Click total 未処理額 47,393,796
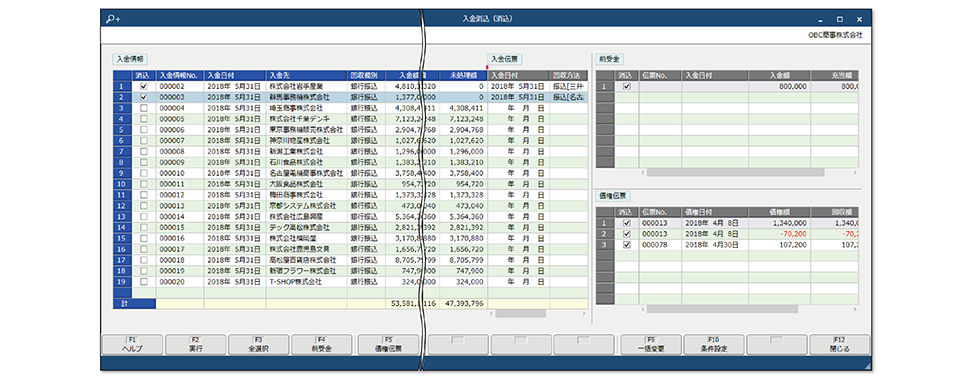 (464, 304)
